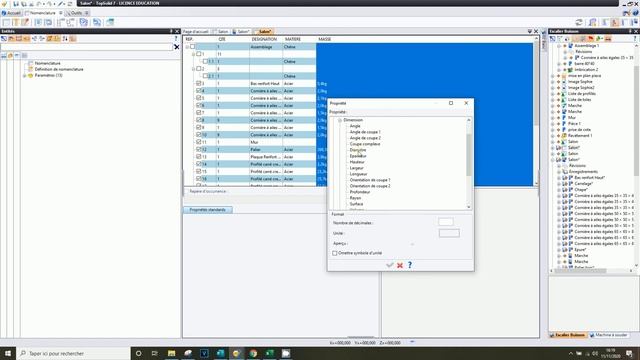Pin toggle icon on the Entités panel header
The width and height of the screenshot is (640, 360).
[x=171, y=31]
